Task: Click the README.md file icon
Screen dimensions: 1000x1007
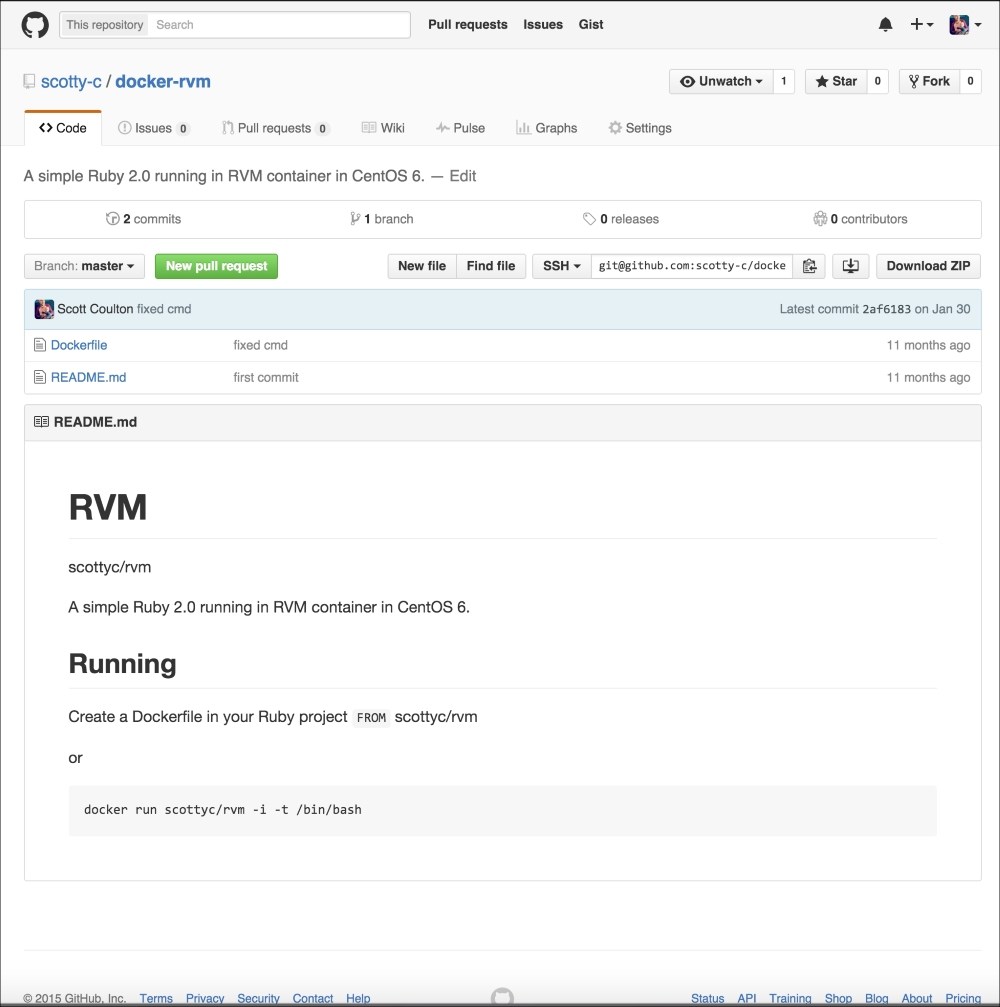Action: coord(40,377)
